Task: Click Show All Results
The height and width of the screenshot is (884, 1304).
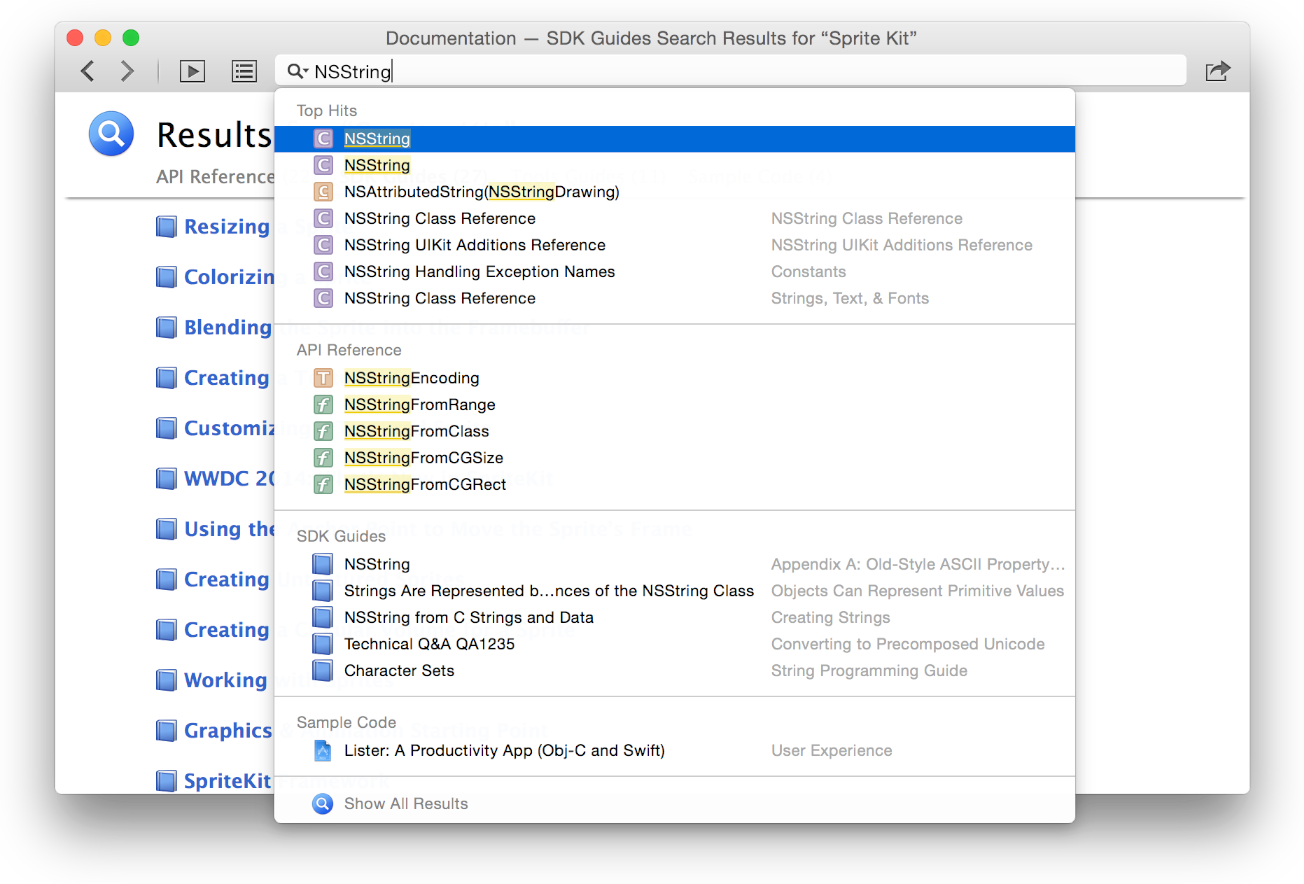Action: pos(406,804)
